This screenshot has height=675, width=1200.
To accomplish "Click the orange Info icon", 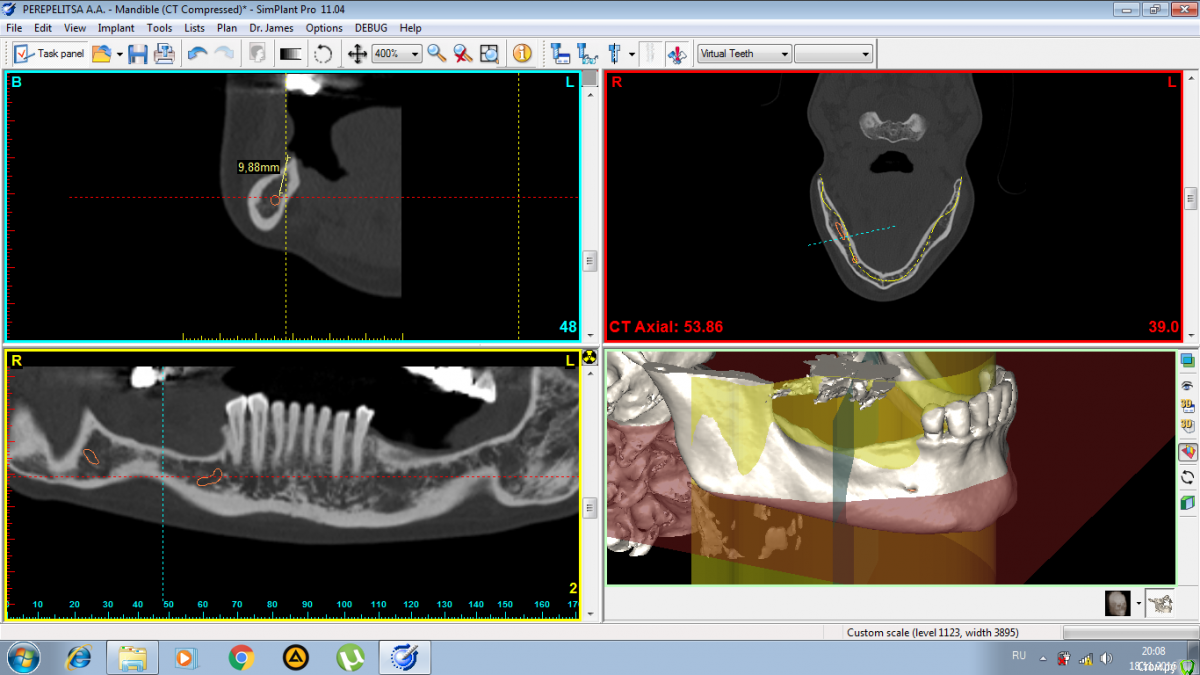I will click(x=522, y=54).
